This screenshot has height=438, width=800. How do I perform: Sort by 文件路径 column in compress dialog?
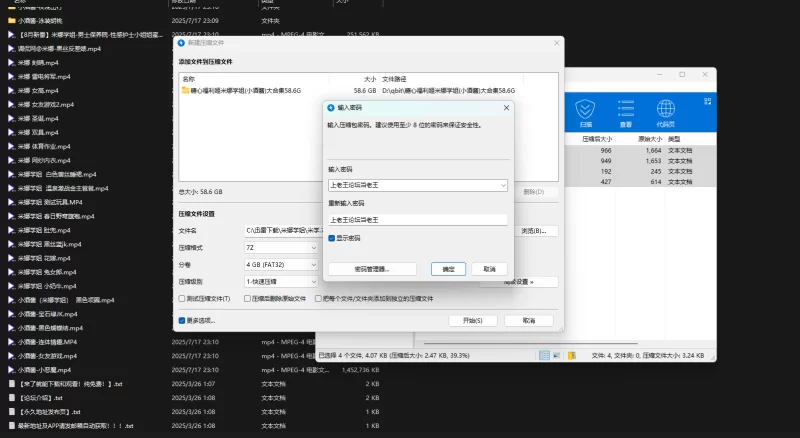[394, 79]
